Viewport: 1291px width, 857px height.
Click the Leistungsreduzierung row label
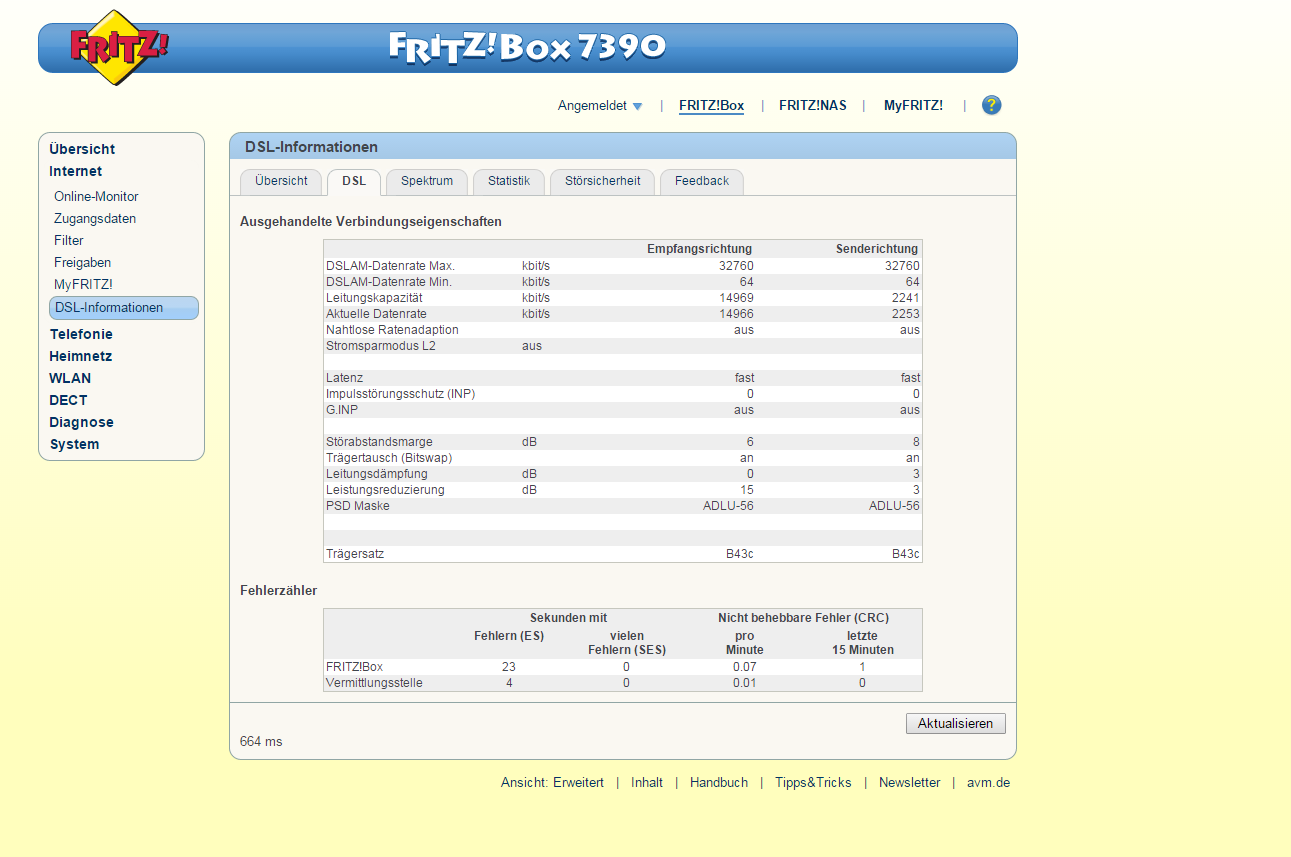coord(385,490)
